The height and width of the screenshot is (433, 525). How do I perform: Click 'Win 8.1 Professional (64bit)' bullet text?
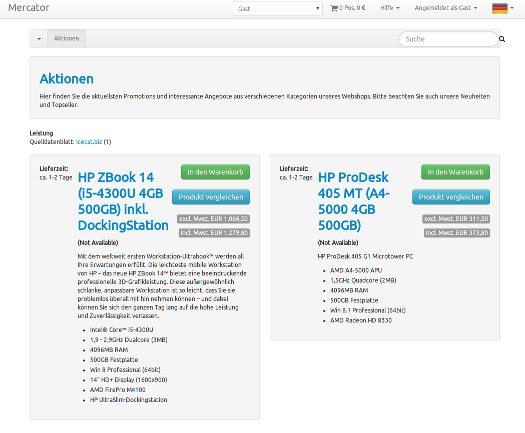coord(368,310)
